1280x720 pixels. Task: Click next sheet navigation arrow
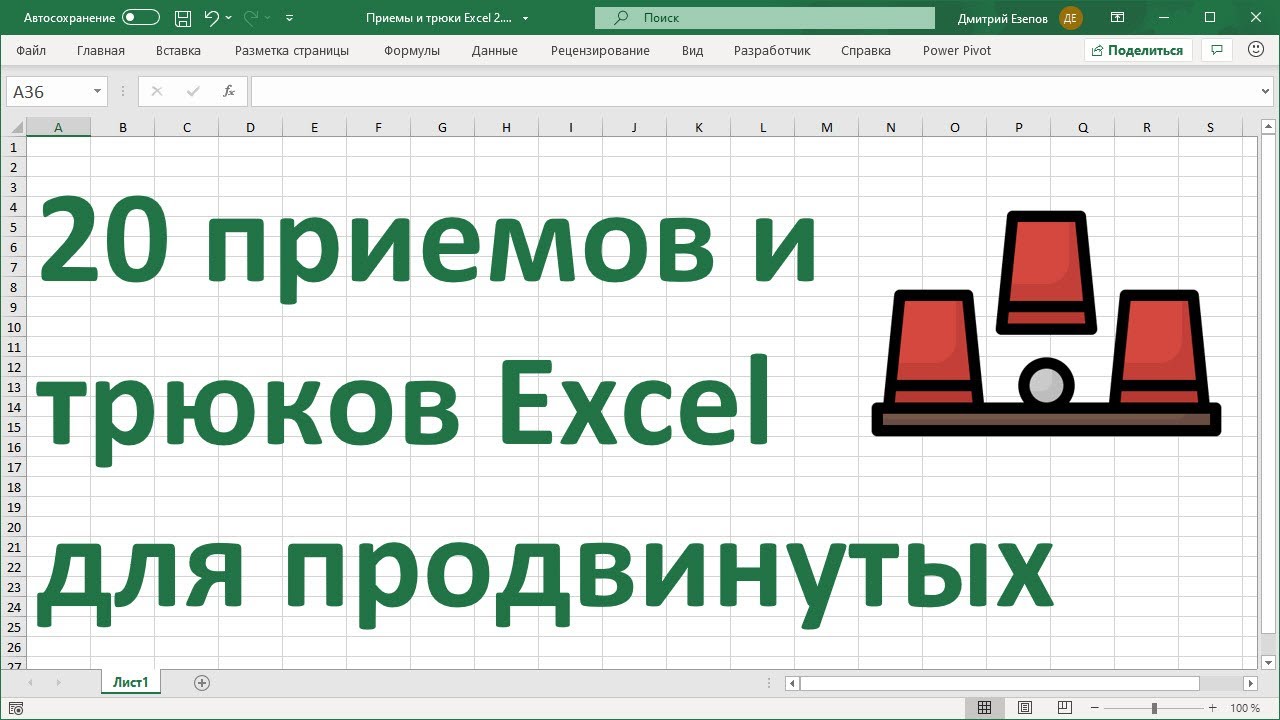pos(58,682)
